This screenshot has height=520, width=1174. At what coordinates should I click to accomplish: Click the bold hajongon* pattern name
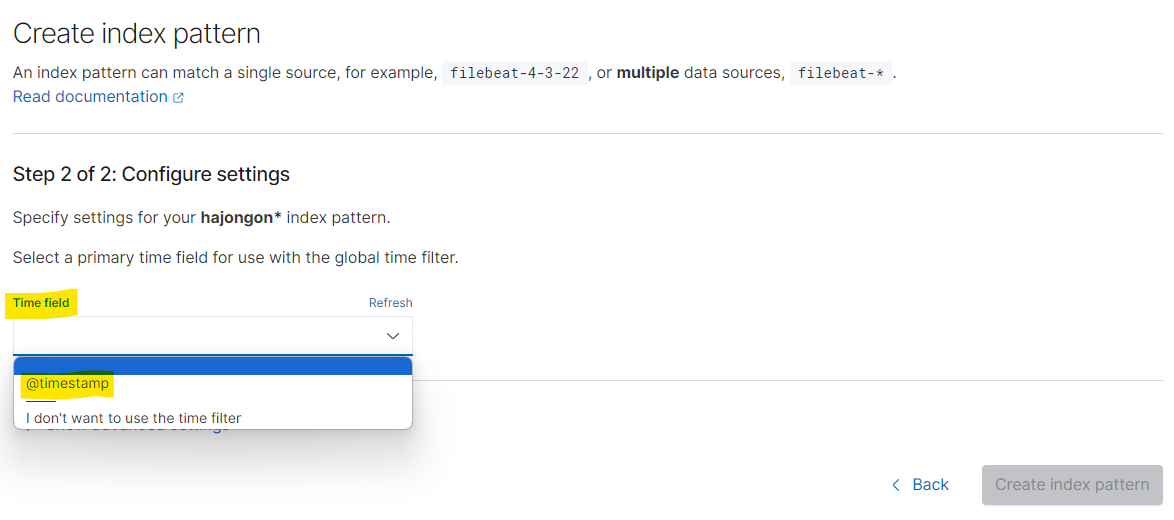click(x=240, y=217)
